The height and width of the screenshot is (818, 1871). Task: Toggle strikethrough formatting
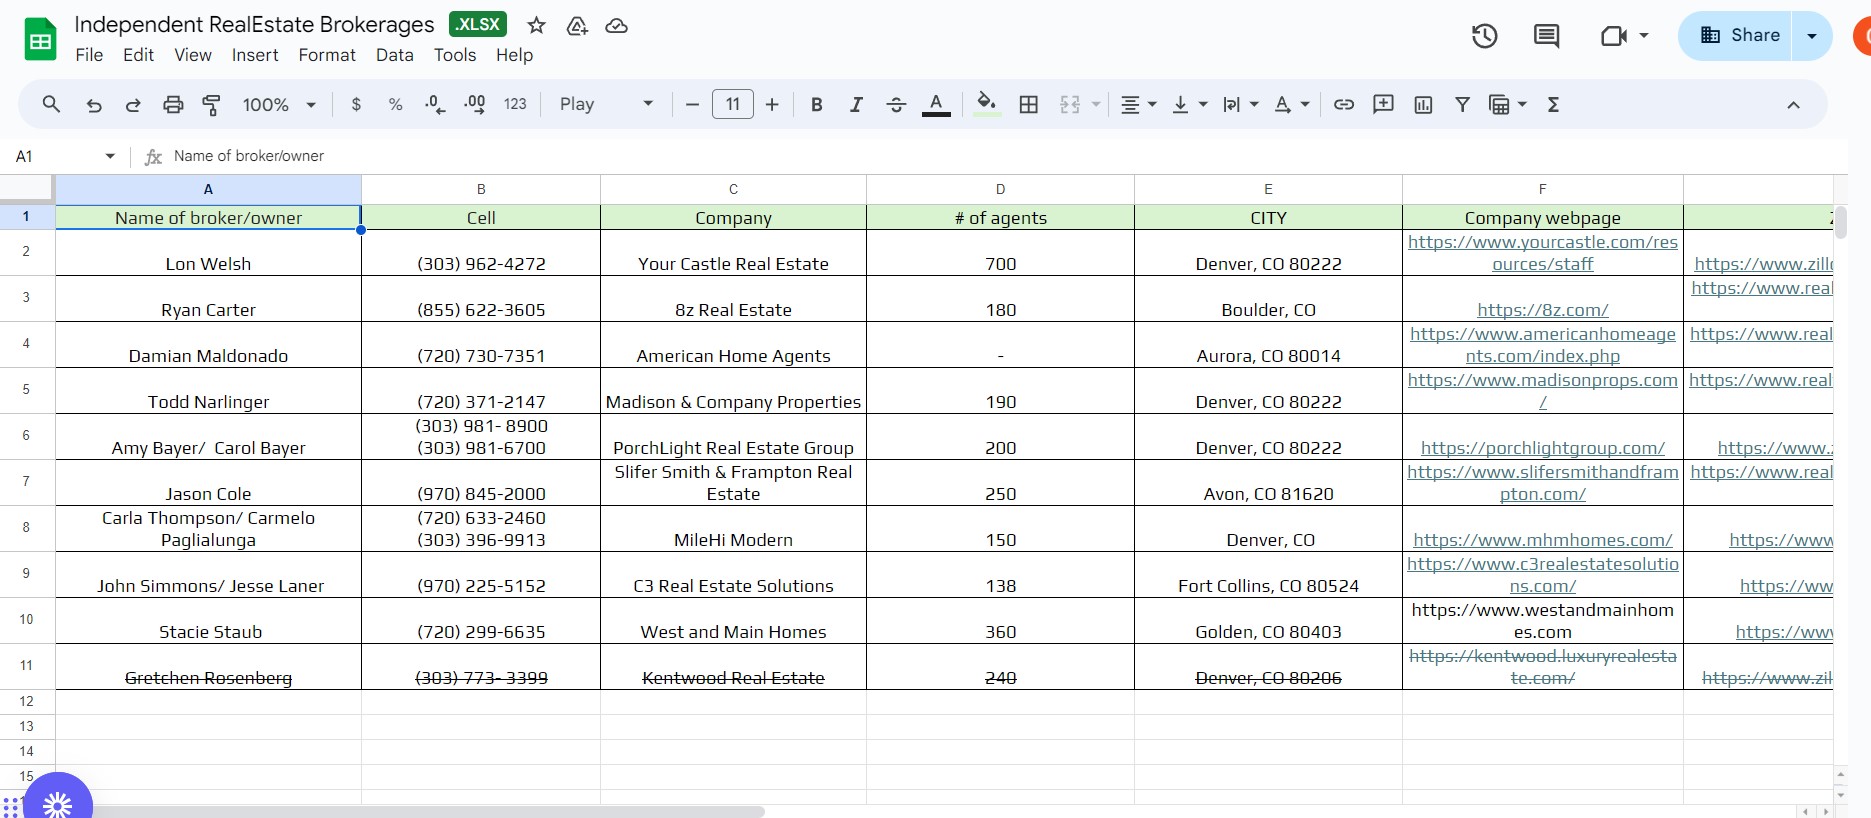[896, 104]
